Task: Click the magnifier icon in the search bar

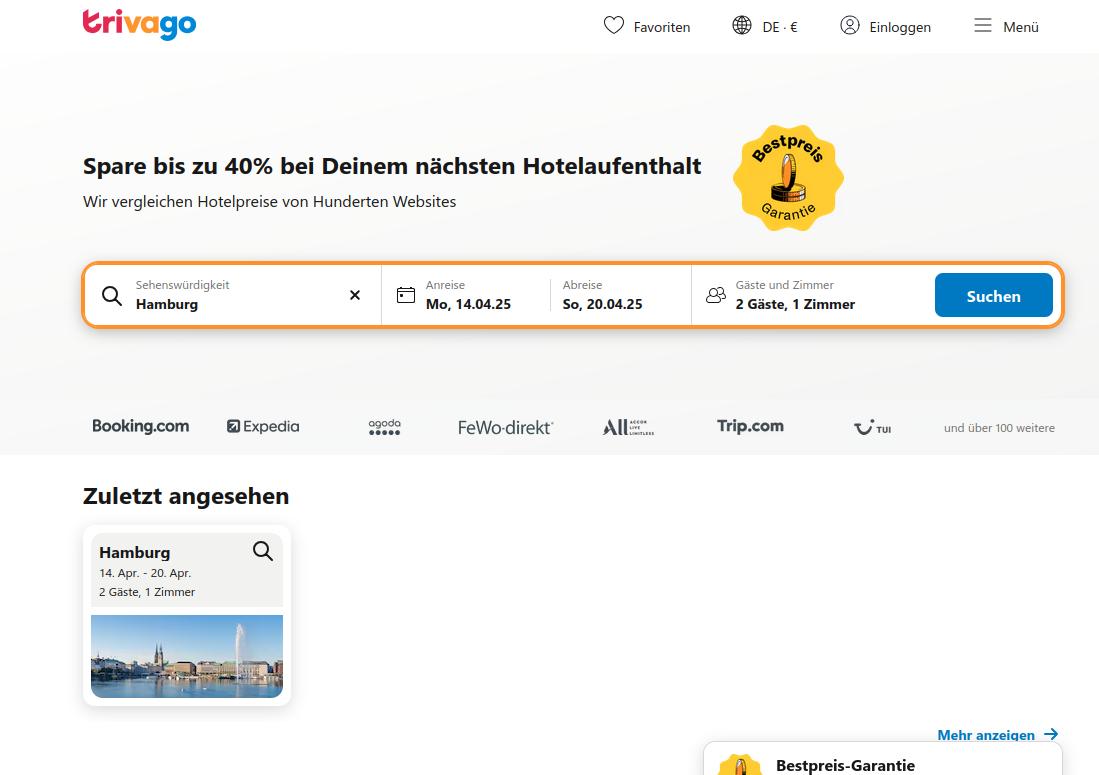Action: [x=112, y=295]
